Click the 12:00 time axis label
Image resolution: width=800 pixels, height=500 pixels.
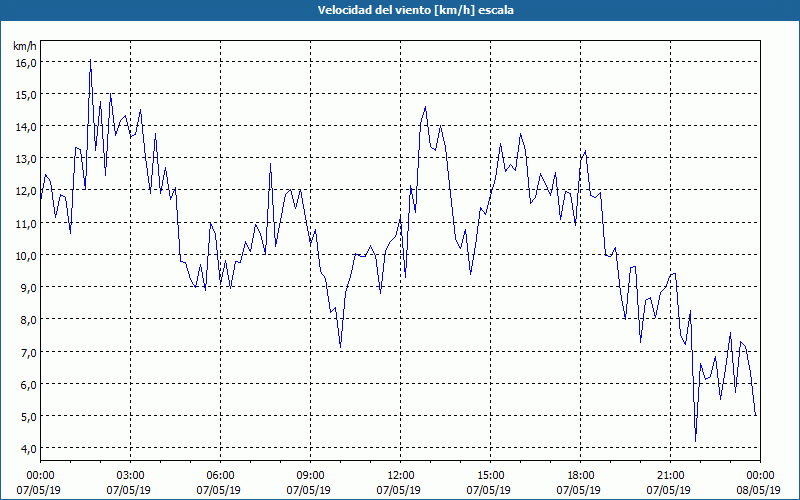(401, 476)
